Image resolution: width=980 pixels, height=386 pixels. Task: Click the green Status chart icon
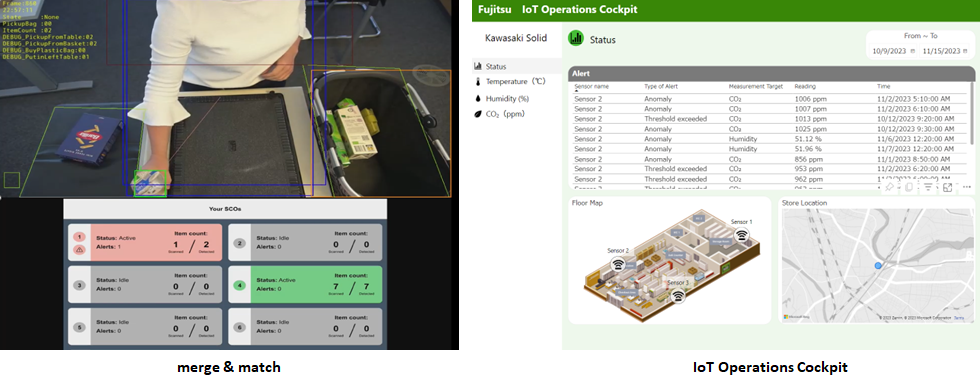(x=576, y=38)
